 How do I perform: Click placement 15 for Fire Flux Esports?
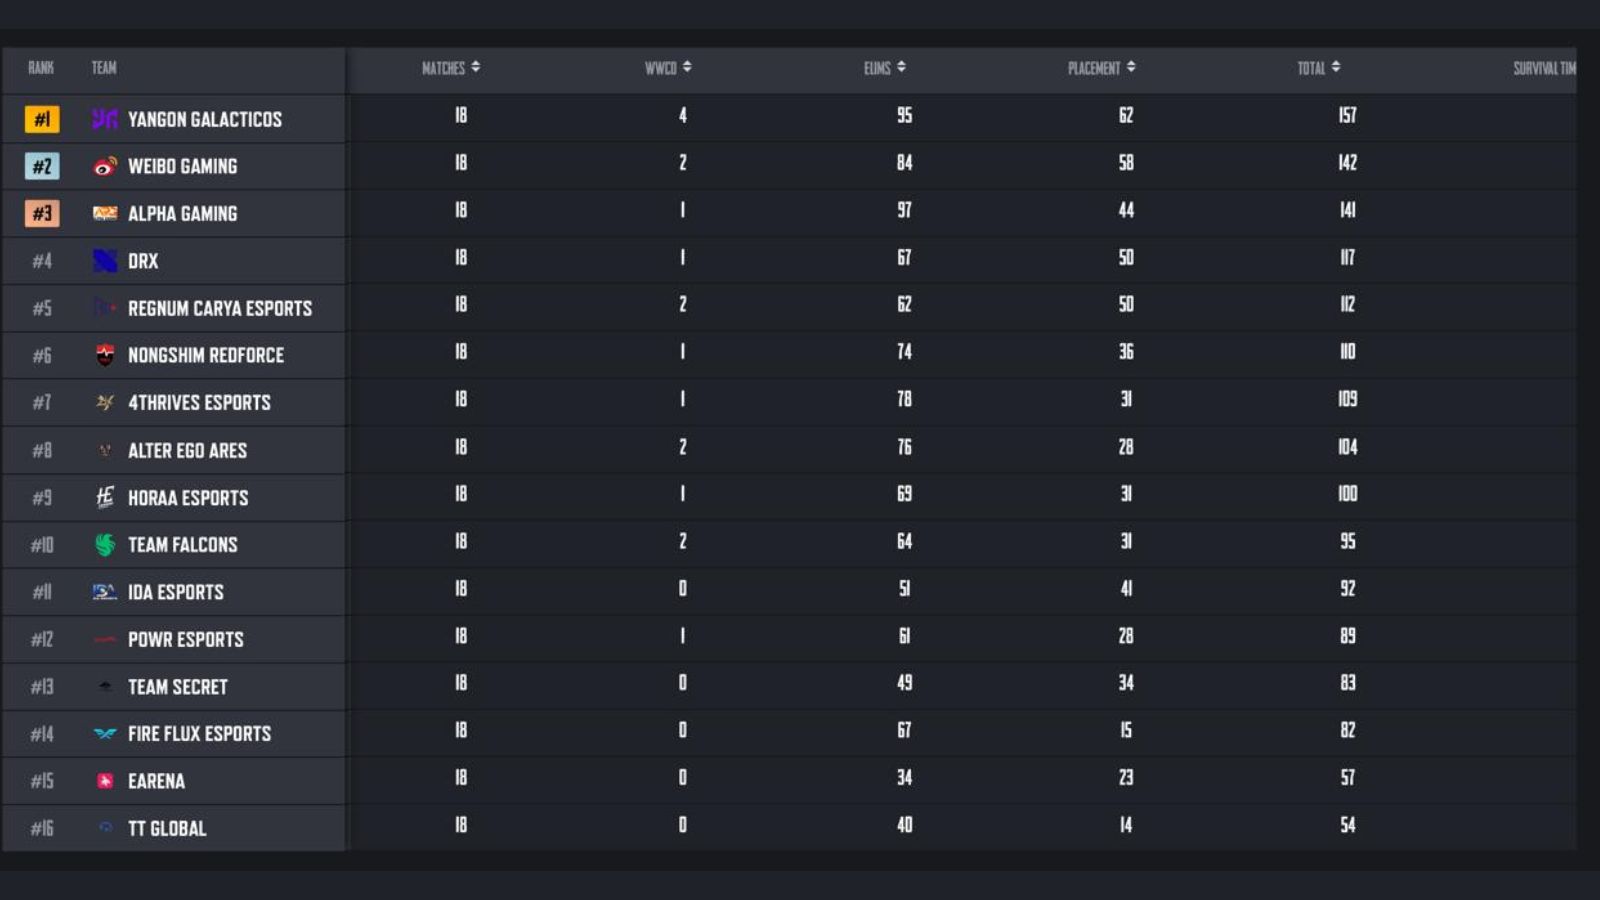[1126, 730]
